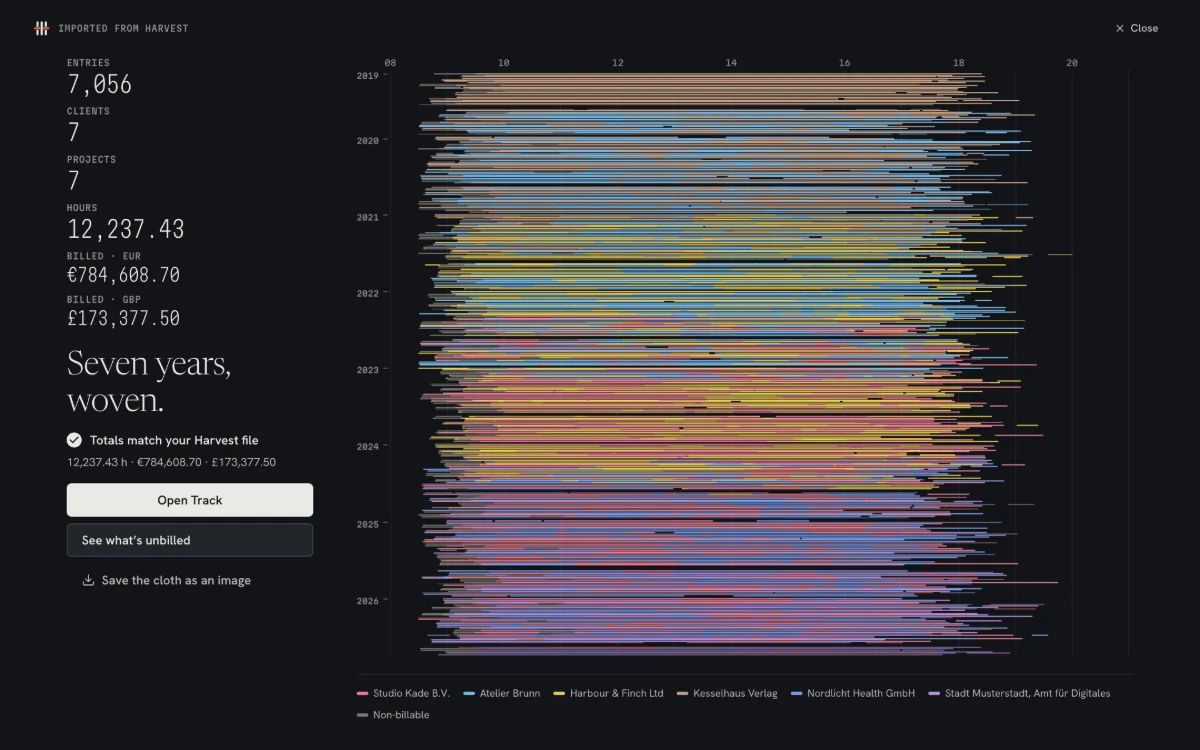Select Studio Kade B.V. pink legend swatch
1200x750 pixels.
[363, 693]
